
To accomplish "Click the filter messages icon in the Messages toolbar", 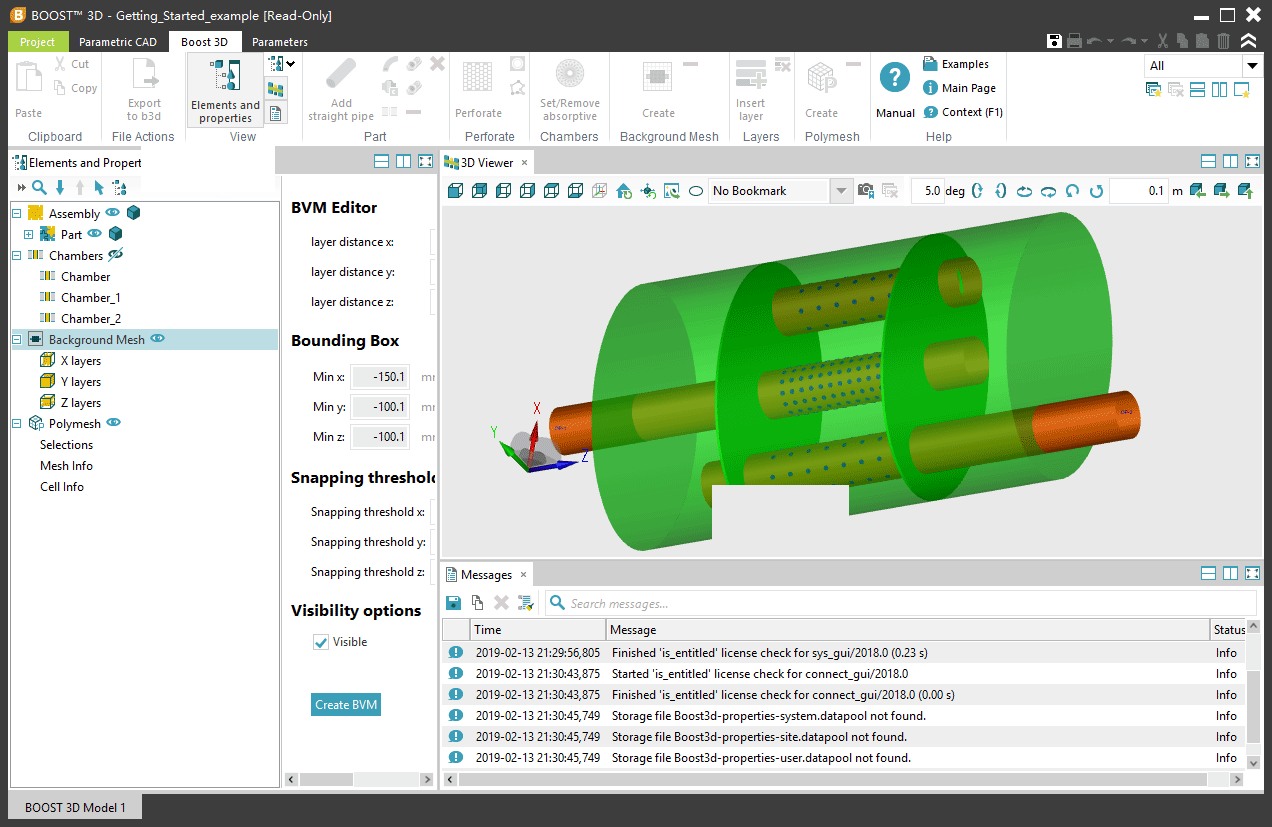I will pyautogui.click(x=525, y=602).
